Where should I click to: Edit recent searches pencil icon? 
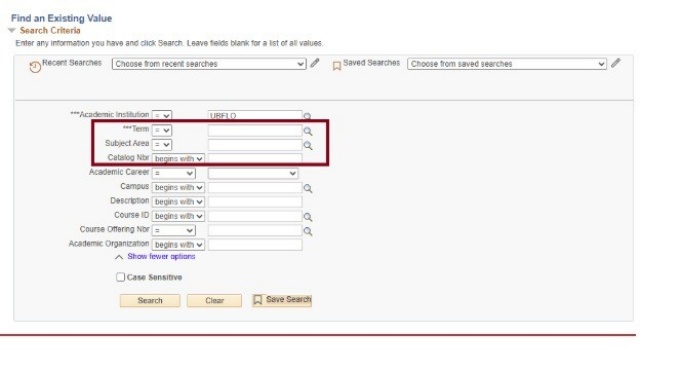click(x=315, y=63)
